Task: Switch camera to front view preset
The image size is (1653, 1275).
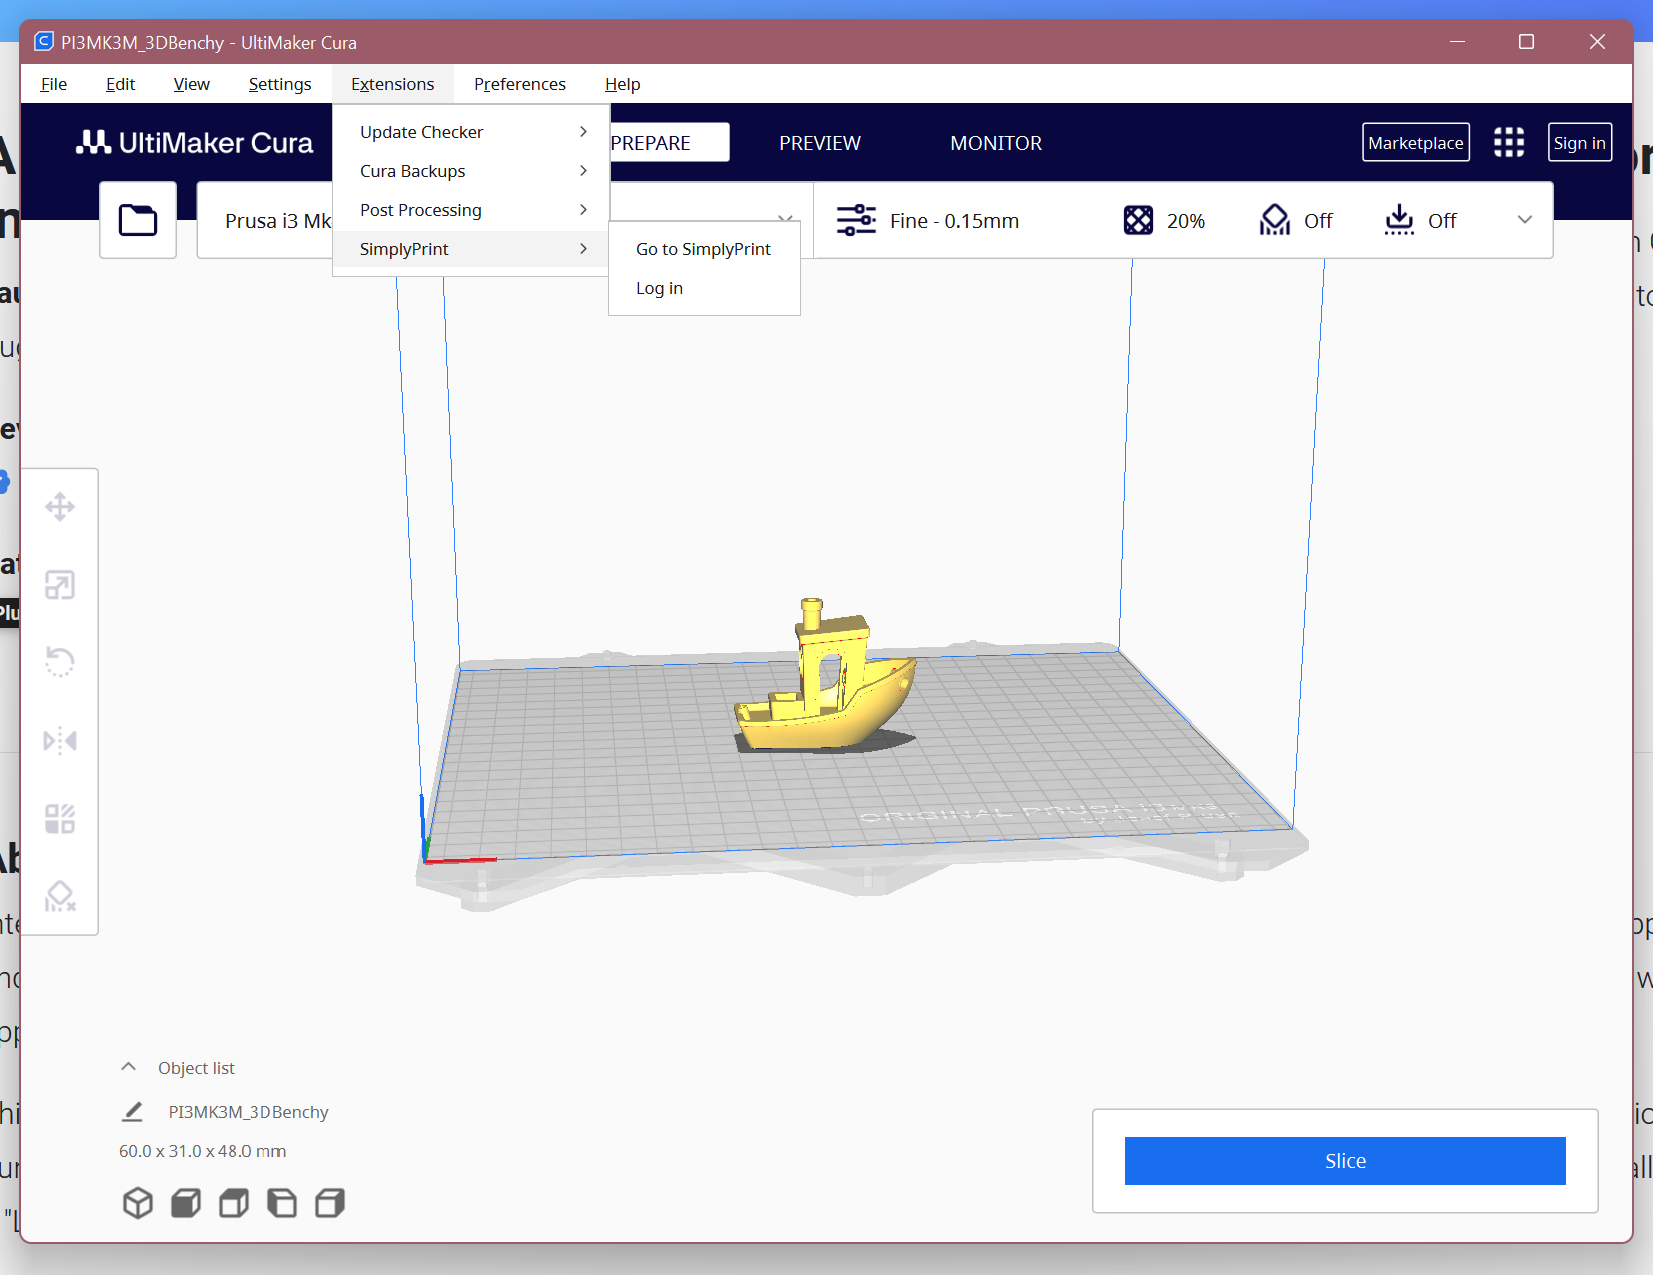Action: click(x=186, y=1203)
